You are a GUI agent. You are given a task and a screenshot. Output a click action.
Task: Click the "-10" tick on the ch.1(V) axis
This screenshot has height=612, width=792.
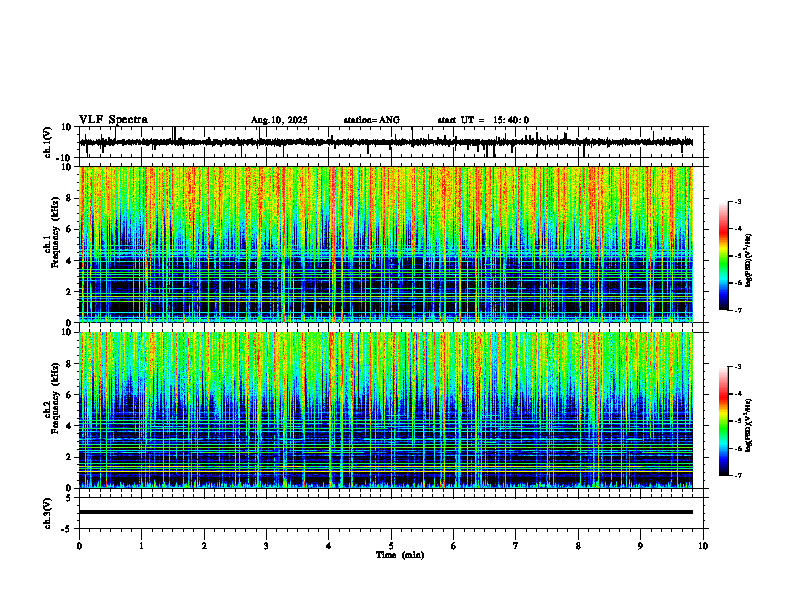click(x=65, y=158)
